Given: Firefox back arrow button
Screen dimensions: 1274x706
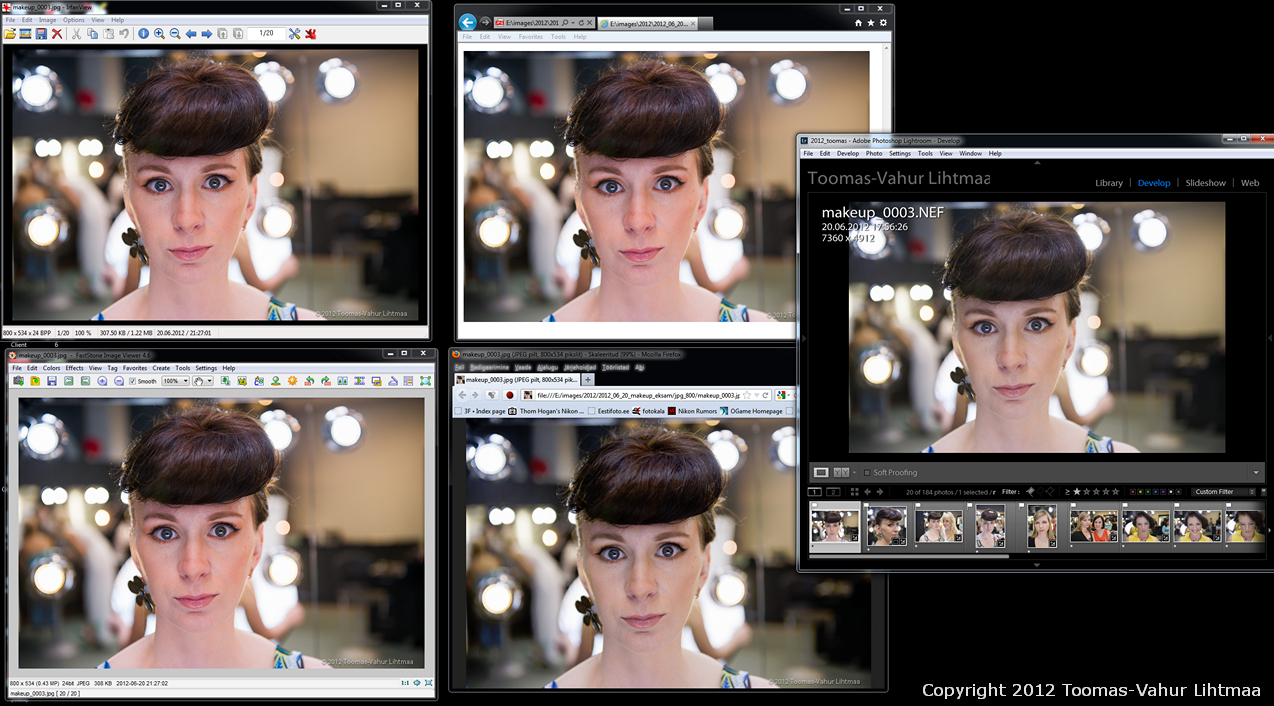Looking at the screenshot, I should [x=462, y=395].
